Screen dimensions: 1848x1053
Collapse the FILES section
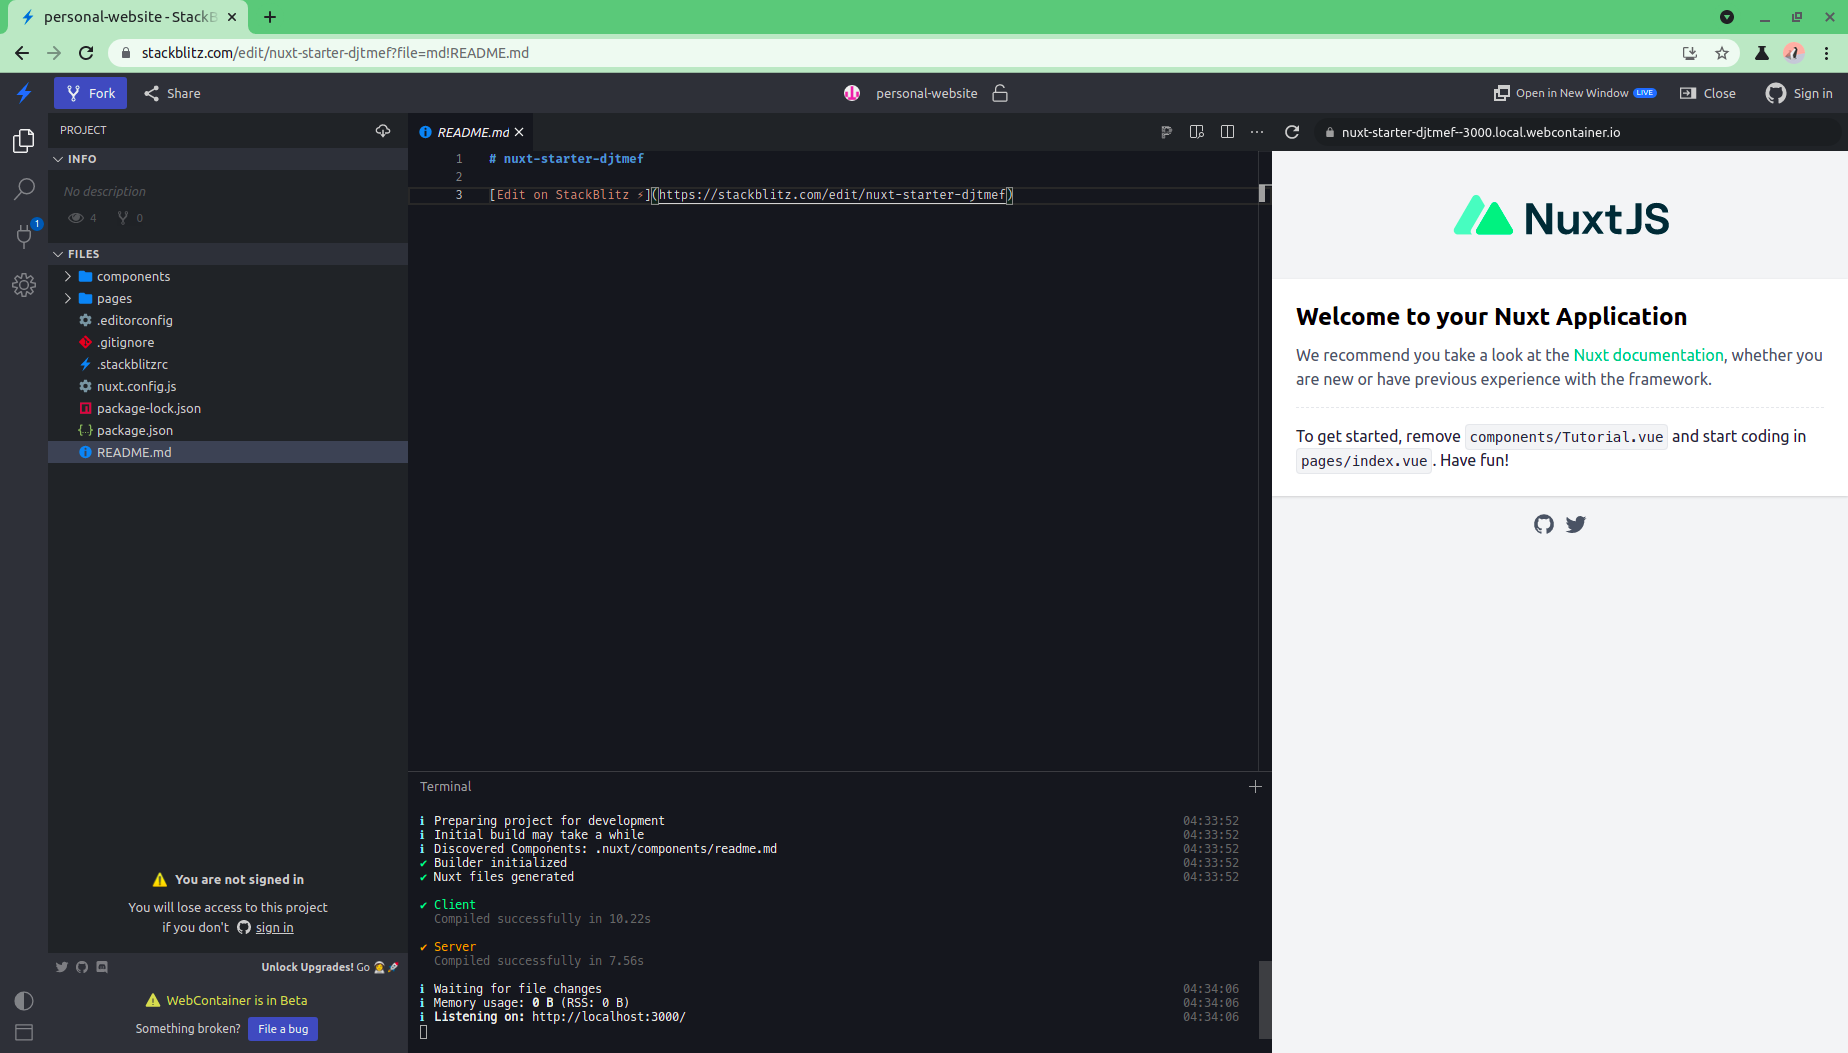[x=58, y=254]
